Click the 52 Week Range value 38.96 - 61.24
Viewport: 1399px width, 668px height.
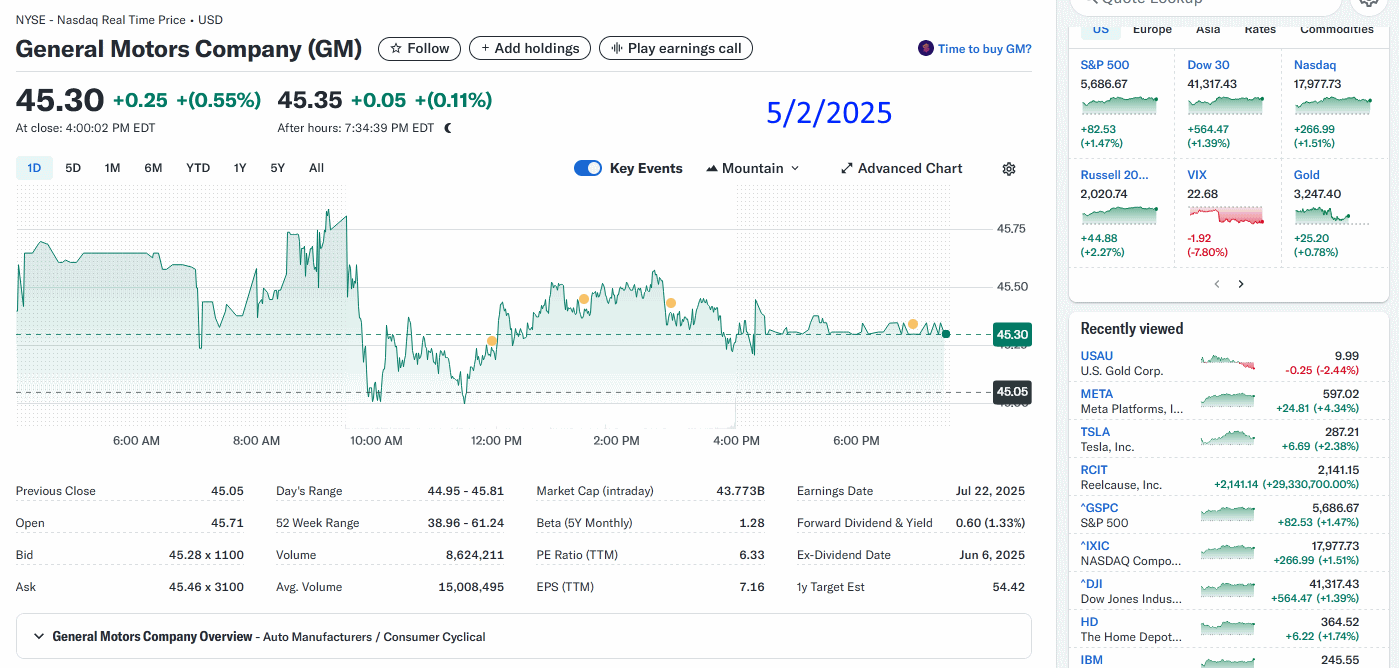[465, 523]
